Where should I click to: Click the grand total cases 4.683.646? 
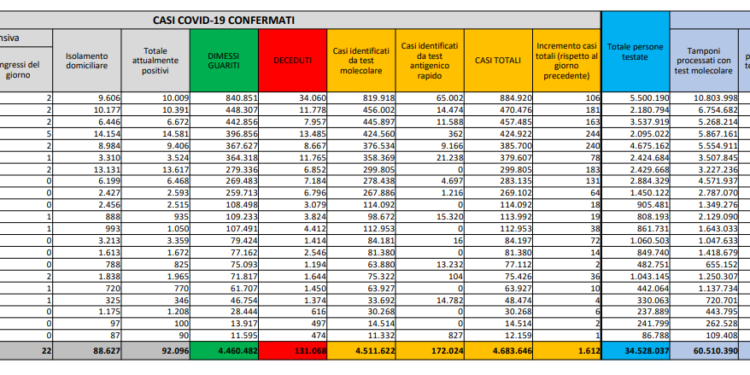pyautogui.click(x=498, y=351)
